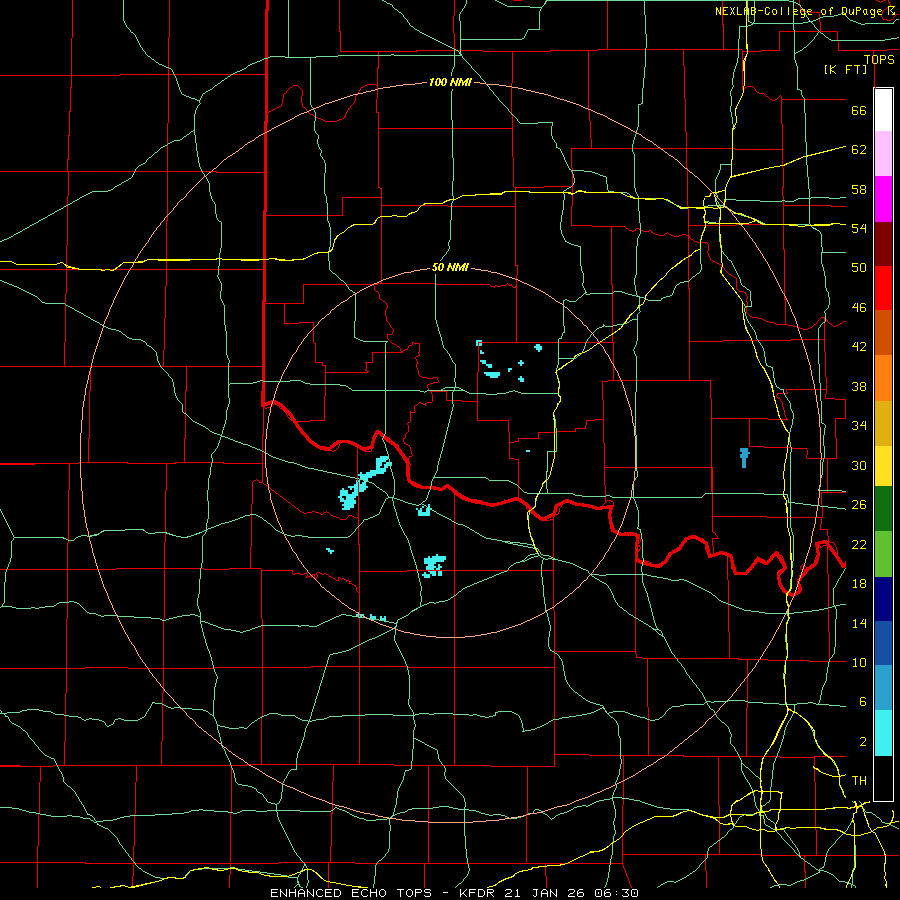Click the navy blue legend swatch
Image resolution: width=900 pixels, height=900 pixels.
coord(883,599)
